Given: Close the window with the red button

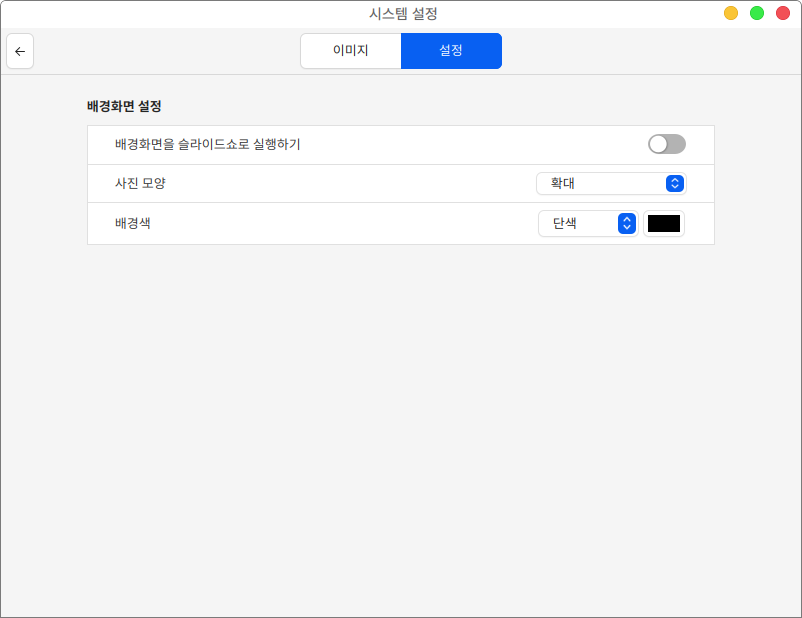Looking at the screenshot, I should coord(783,13).
